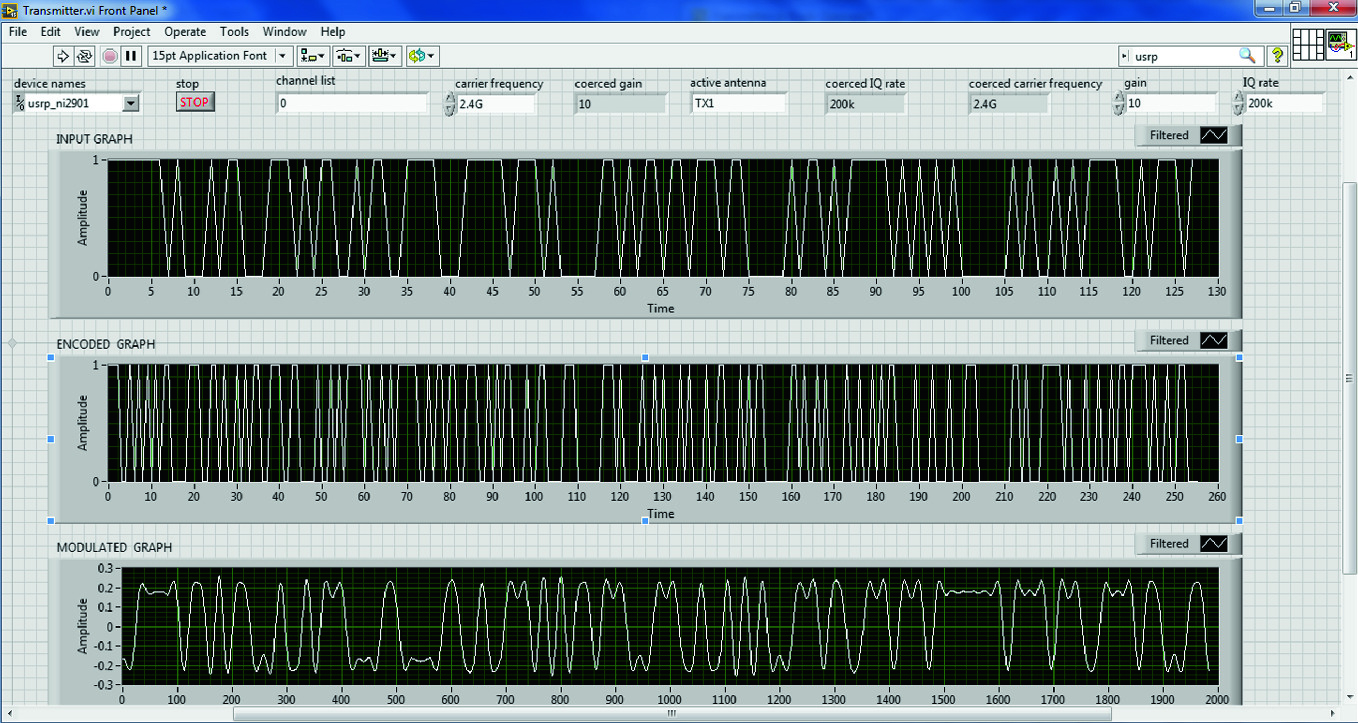Click the Reorder toolbar button
Screen dimensions: 1358x723
(x=423, y=56)
